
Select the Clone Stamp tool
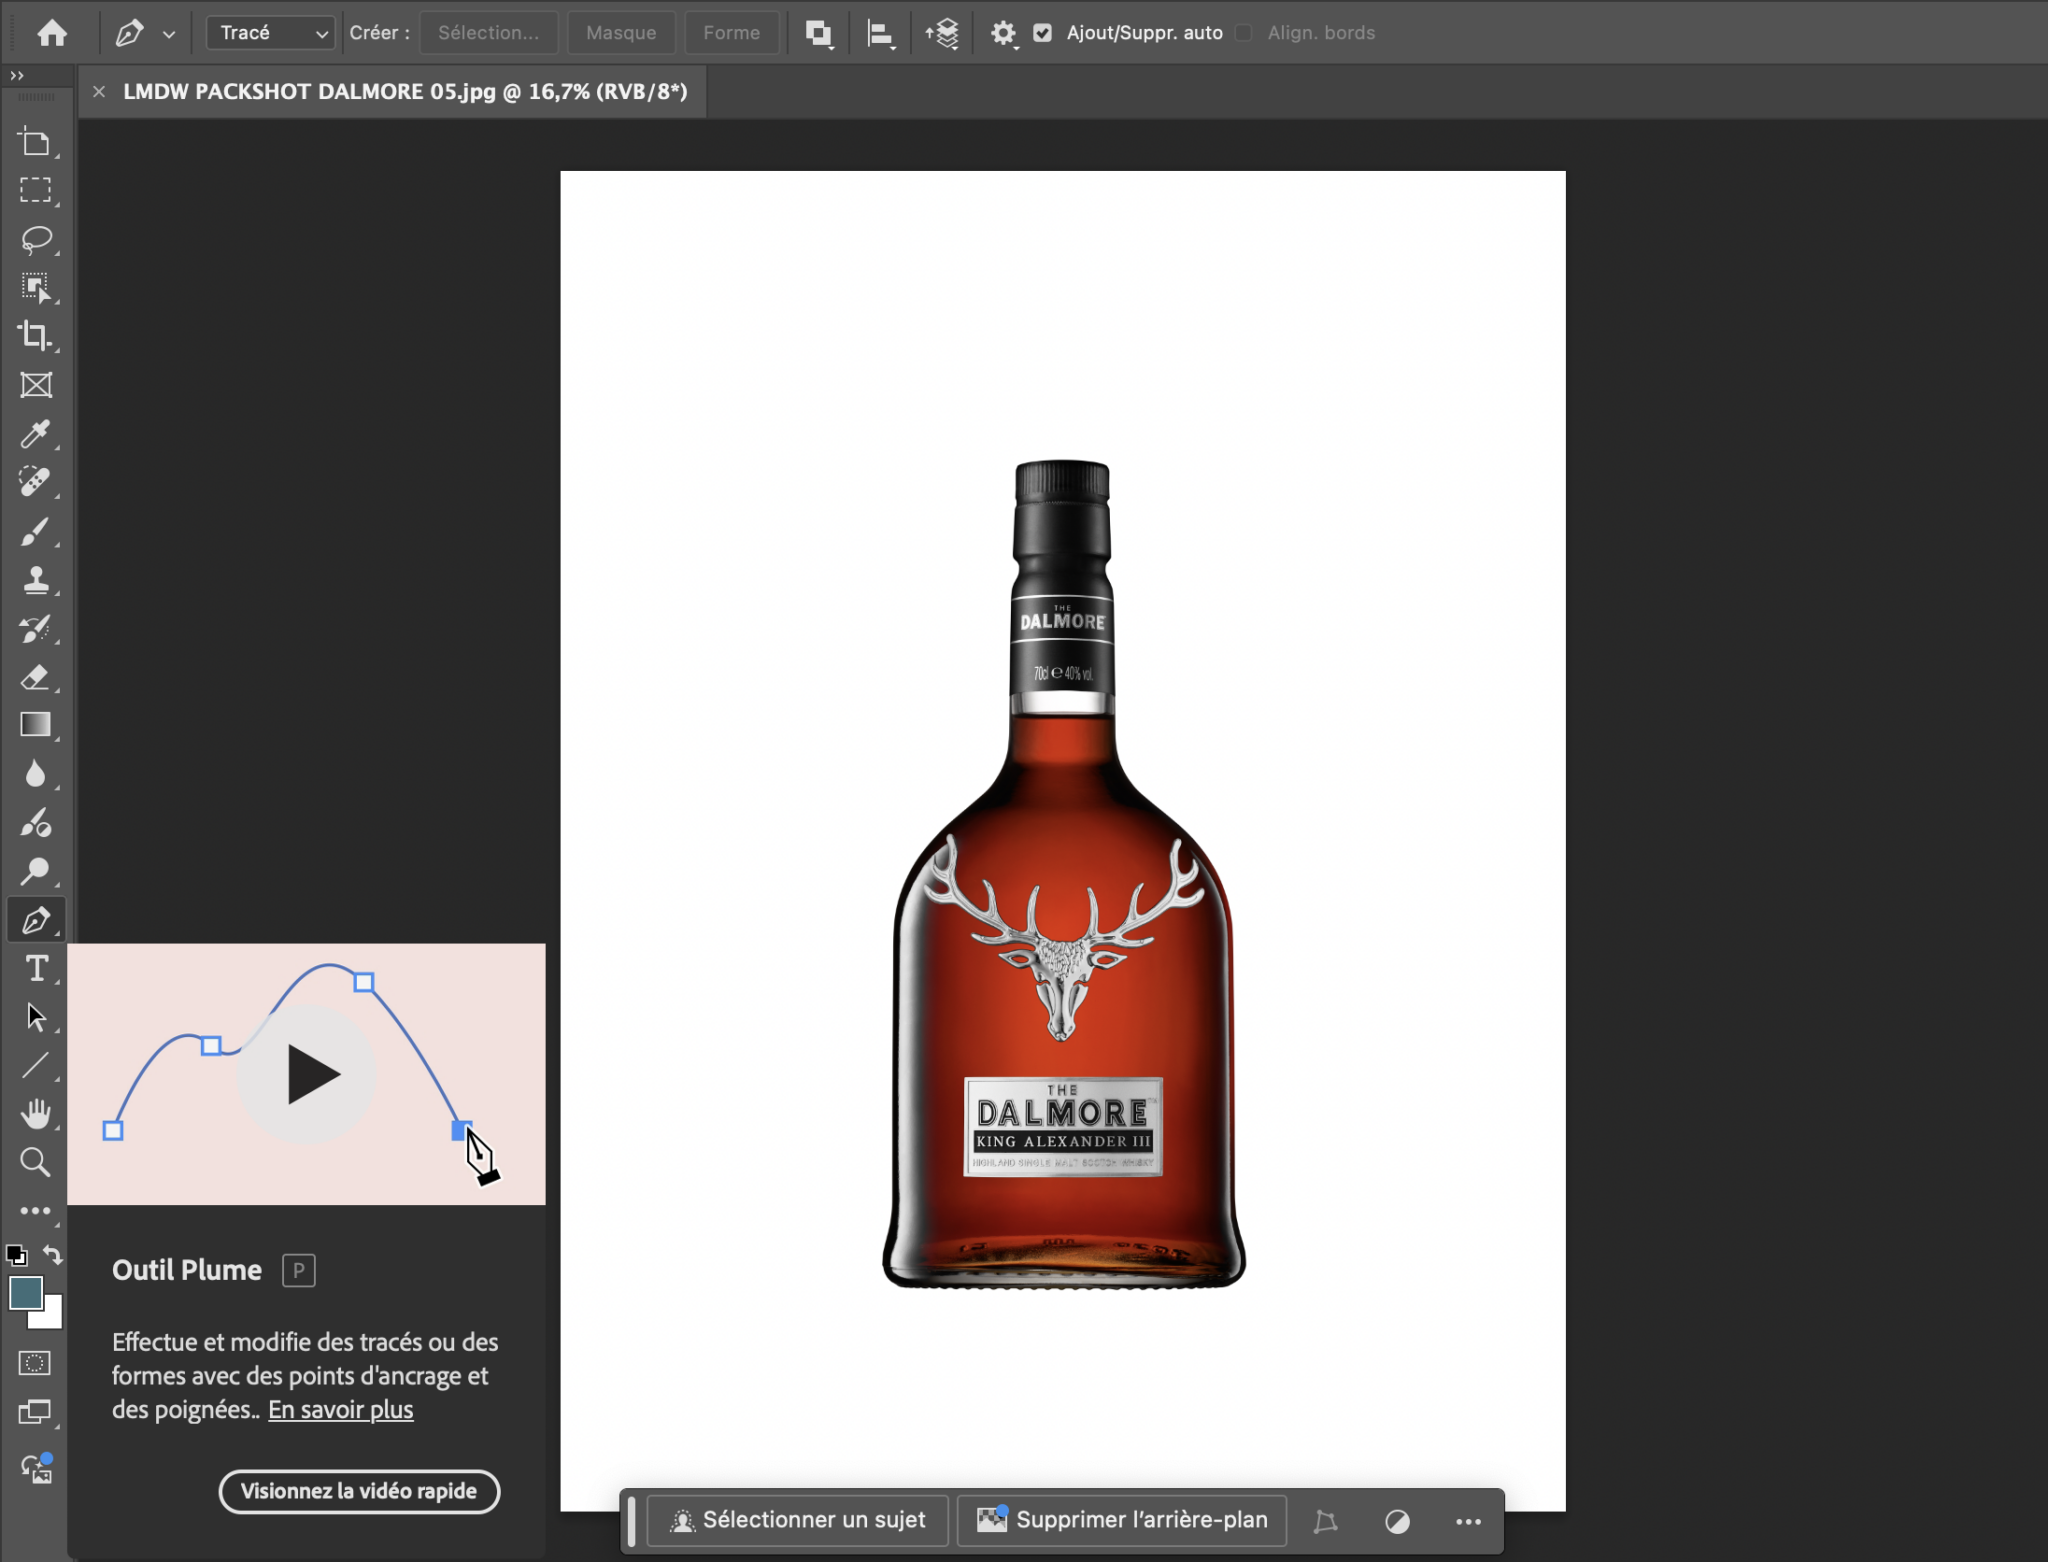[x=36, y=580]
